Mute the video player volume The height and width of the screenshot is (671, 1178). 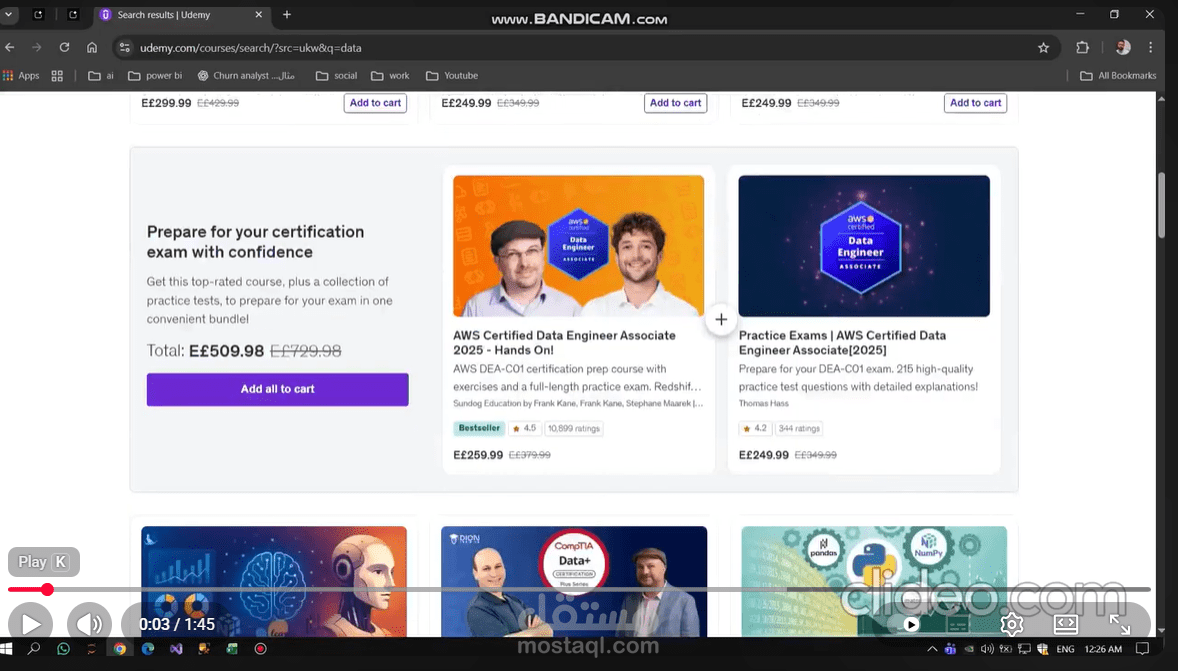89,624
